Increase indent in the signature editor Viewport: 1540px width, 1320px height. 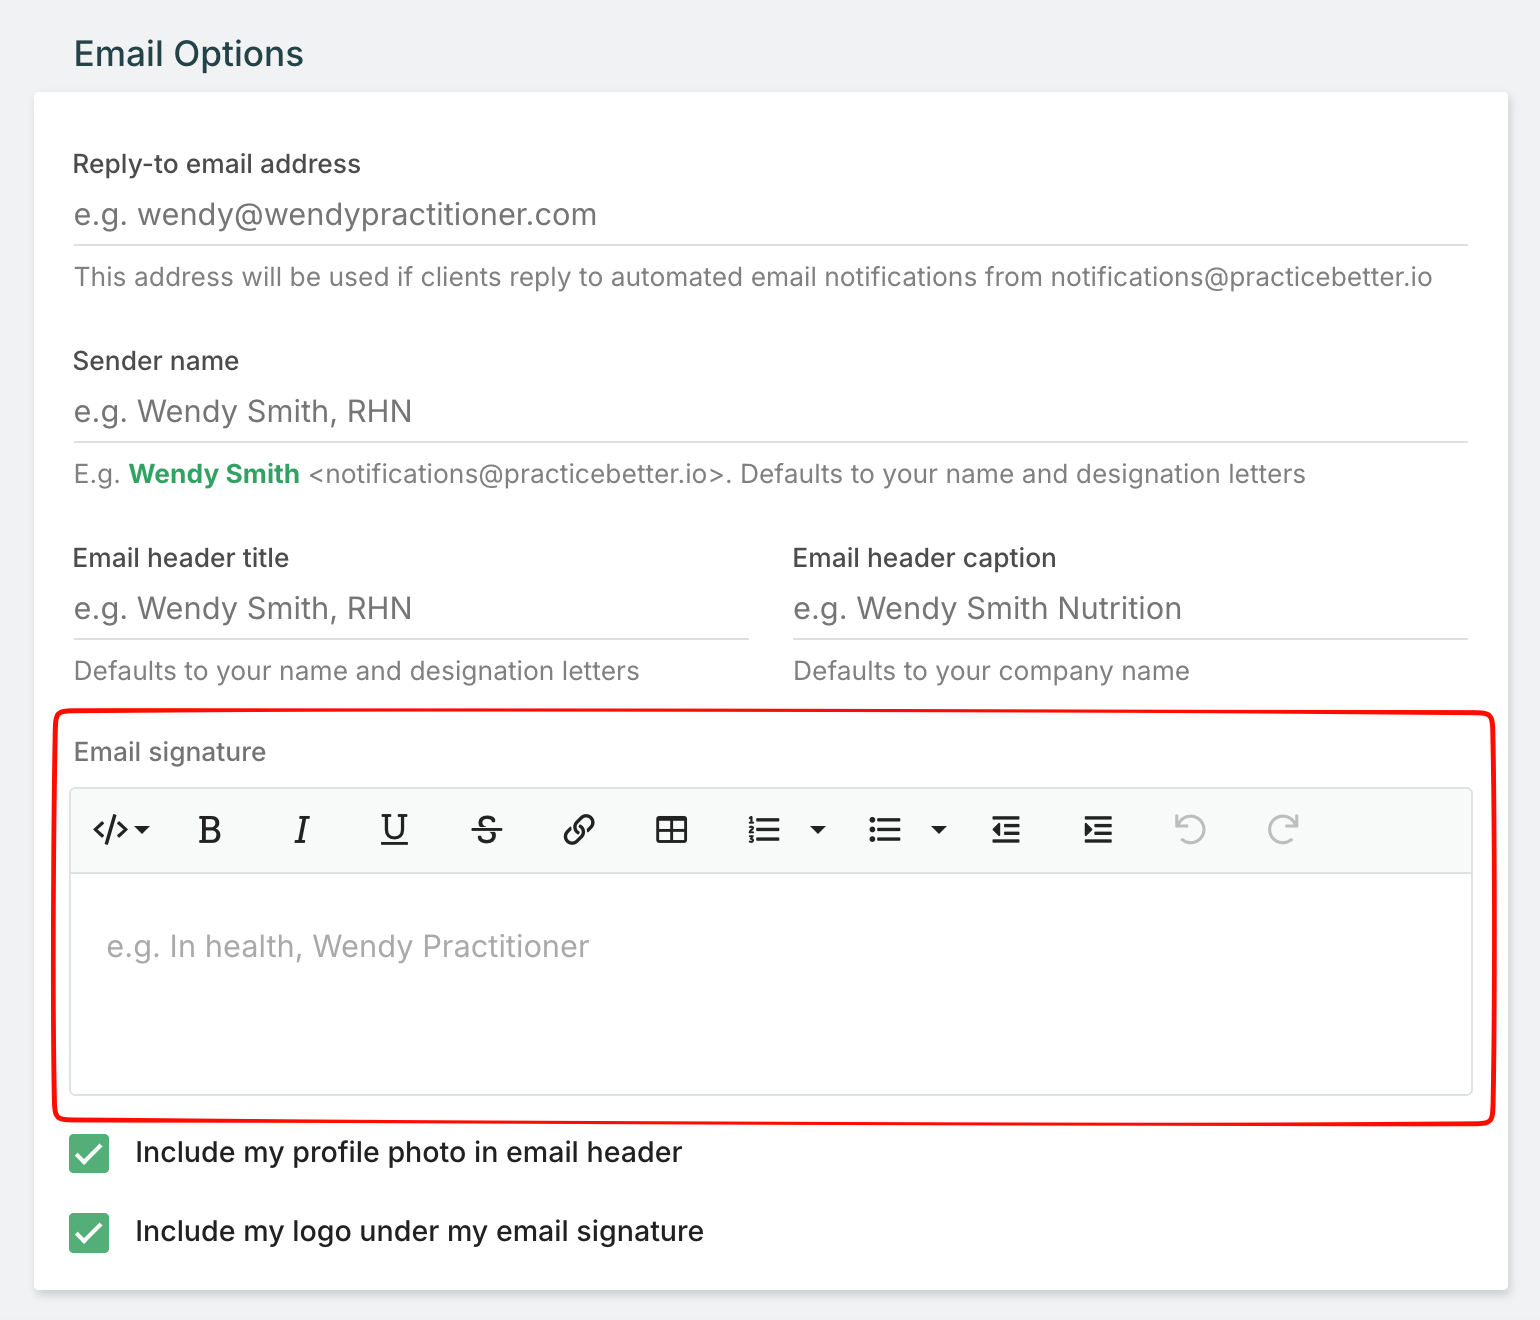tap(1098, 830)
